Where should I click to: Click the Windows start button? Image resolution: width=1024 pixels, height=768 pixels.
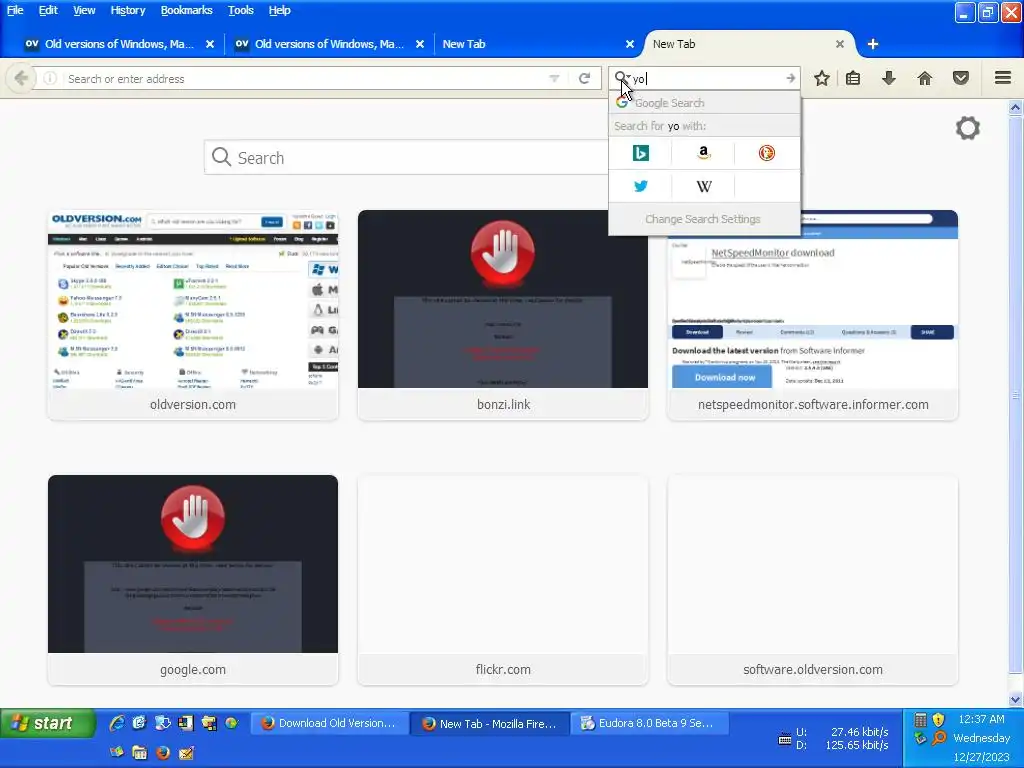[48, 723]
